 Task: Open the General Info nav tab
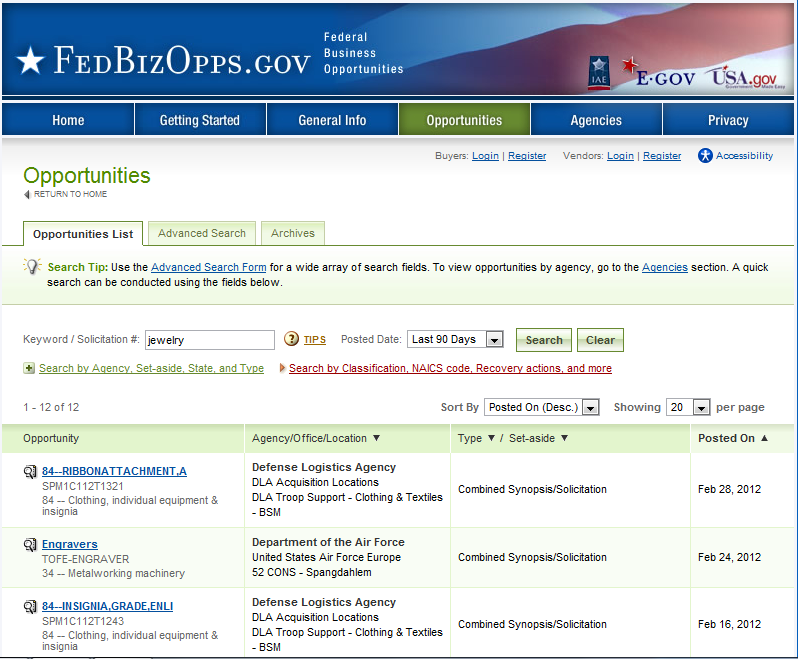[332, 120]
